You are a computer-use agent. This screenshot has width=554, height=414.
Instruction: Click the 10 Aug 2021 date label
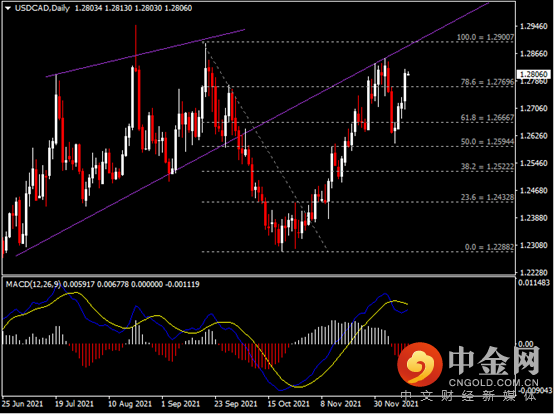tap(129, 404)
